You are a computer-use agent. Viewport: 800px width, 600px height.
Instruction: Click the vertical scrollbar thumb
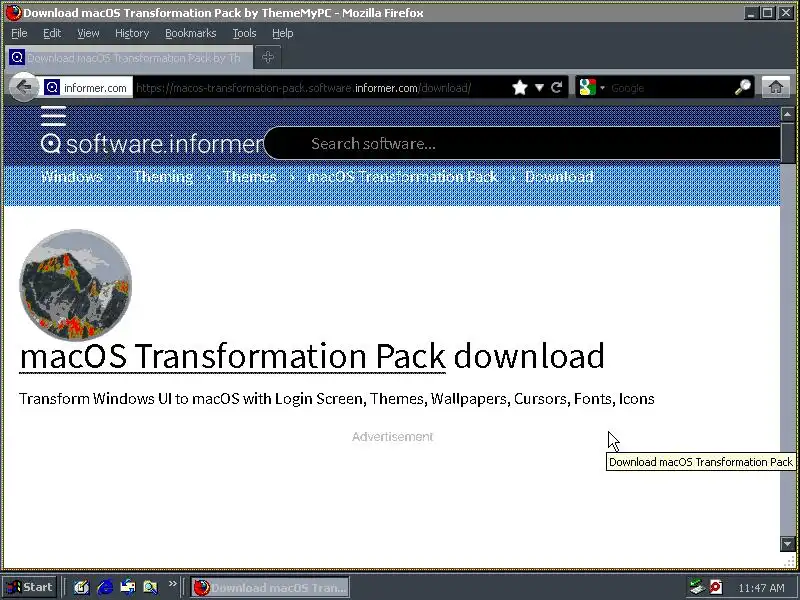coord(787,143)
